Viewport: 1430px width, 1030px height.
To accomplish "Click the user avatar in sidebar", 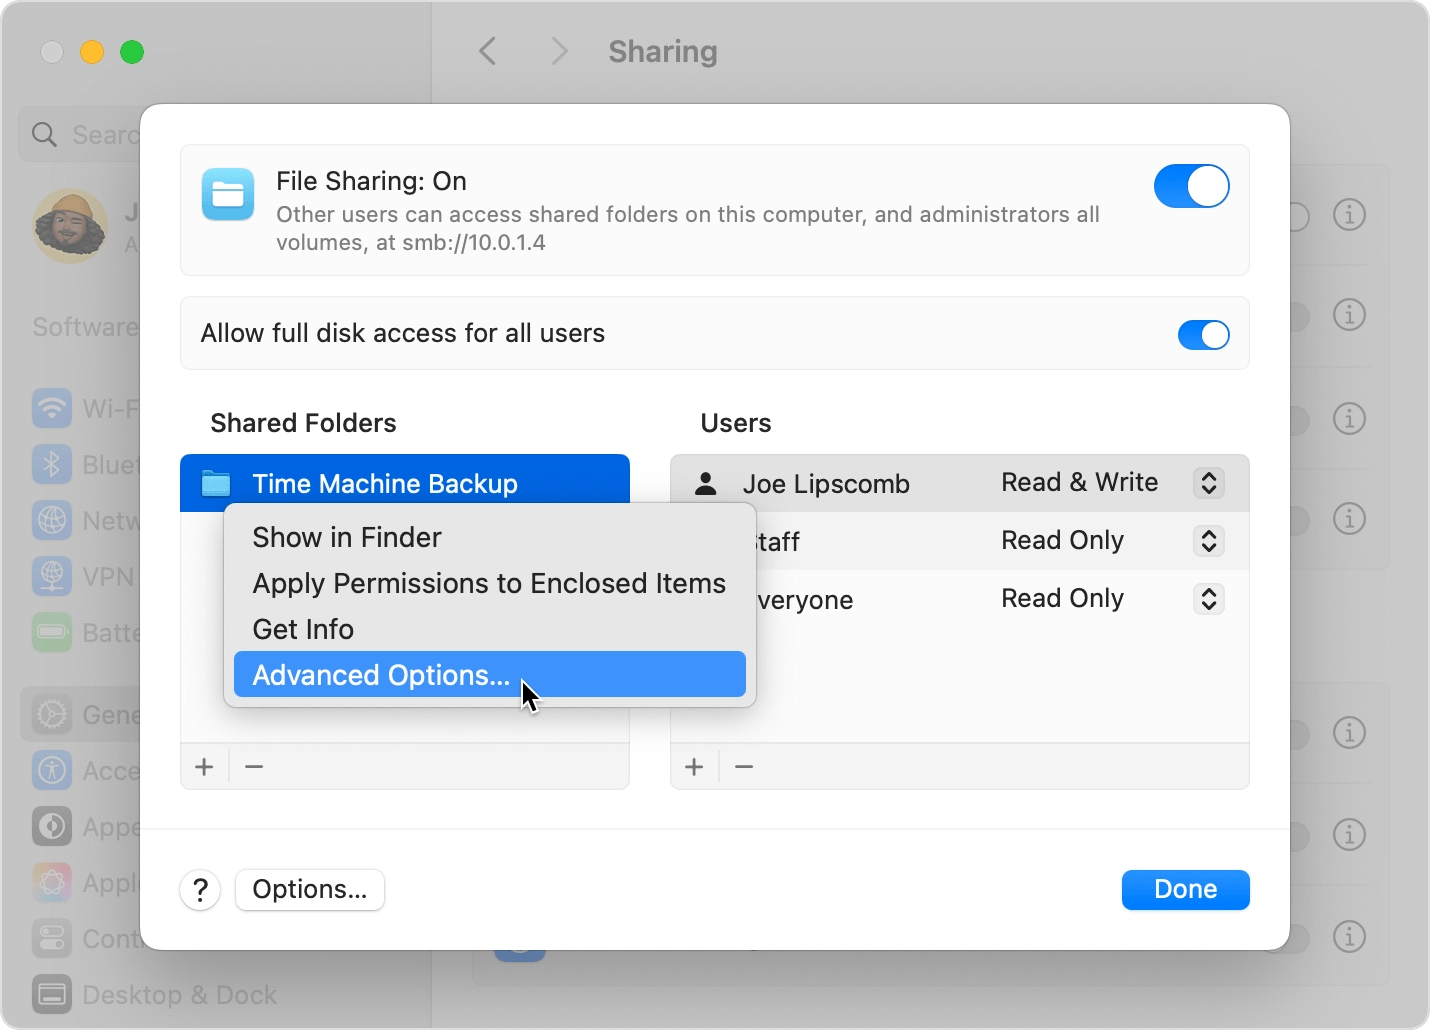I will [x=70, y=225].
